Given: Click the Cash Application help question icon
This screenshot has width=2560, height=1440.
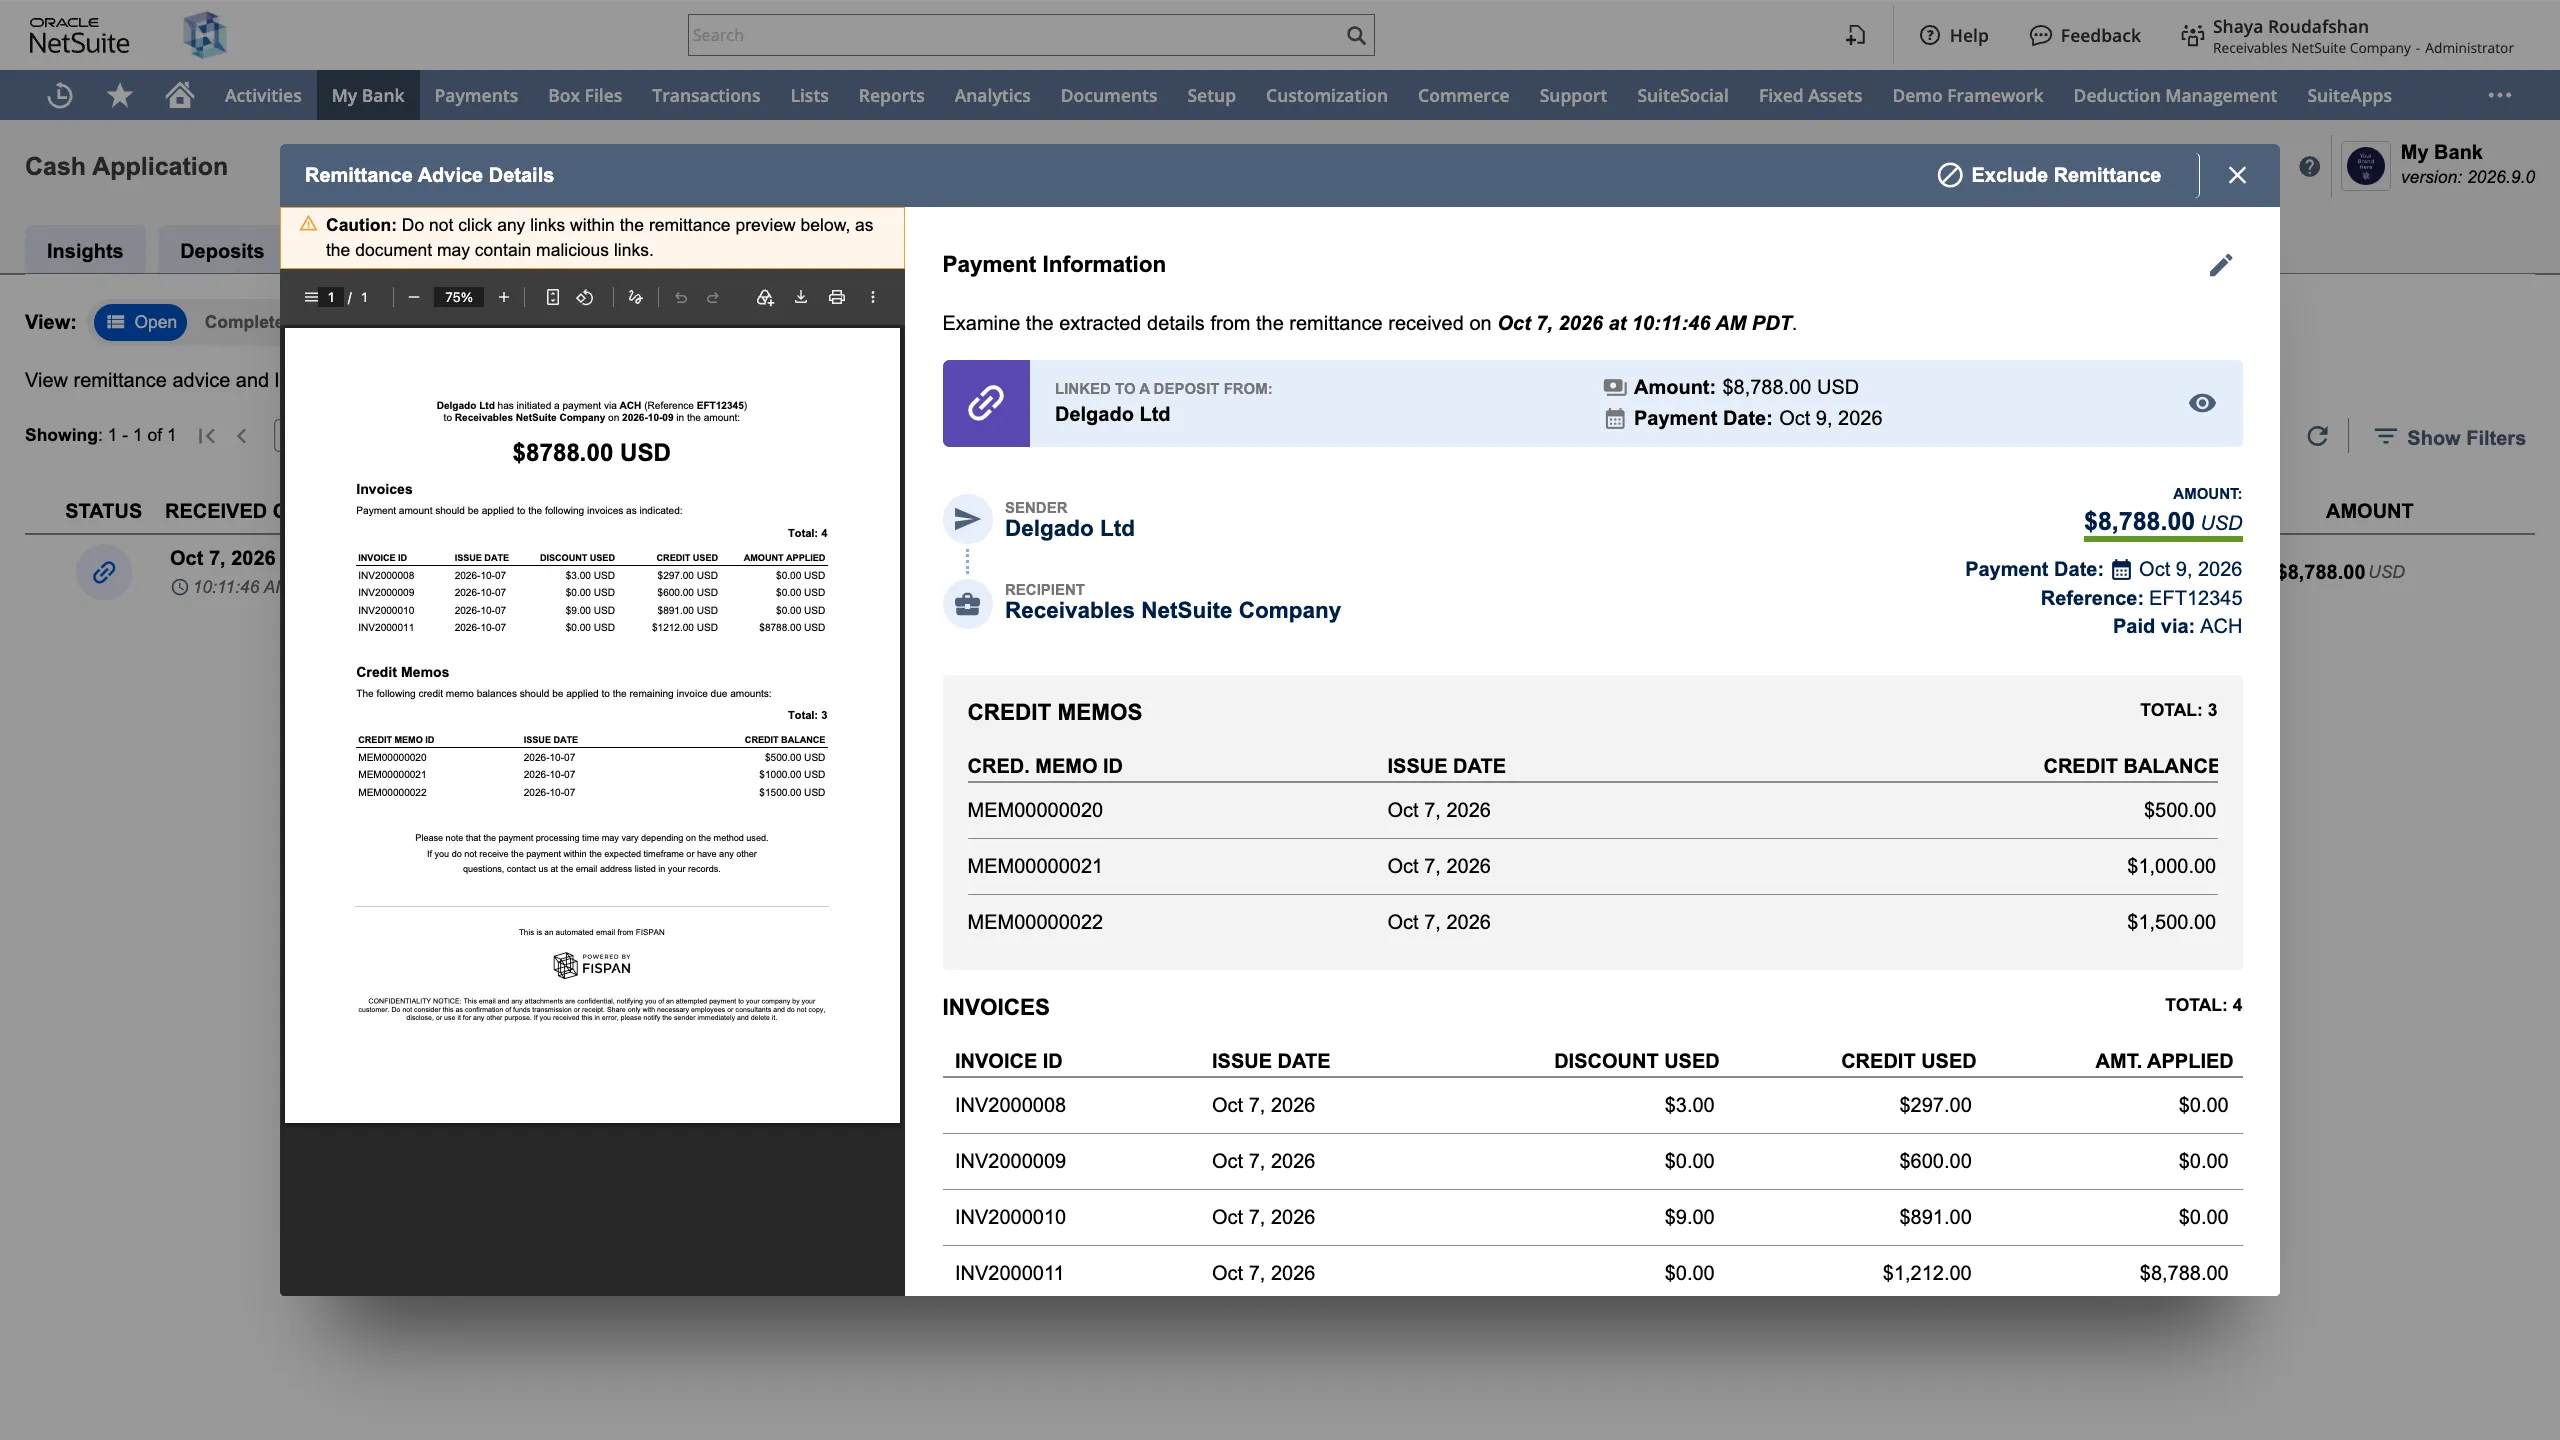Looking at the screenshot, I should [2309, 167].
